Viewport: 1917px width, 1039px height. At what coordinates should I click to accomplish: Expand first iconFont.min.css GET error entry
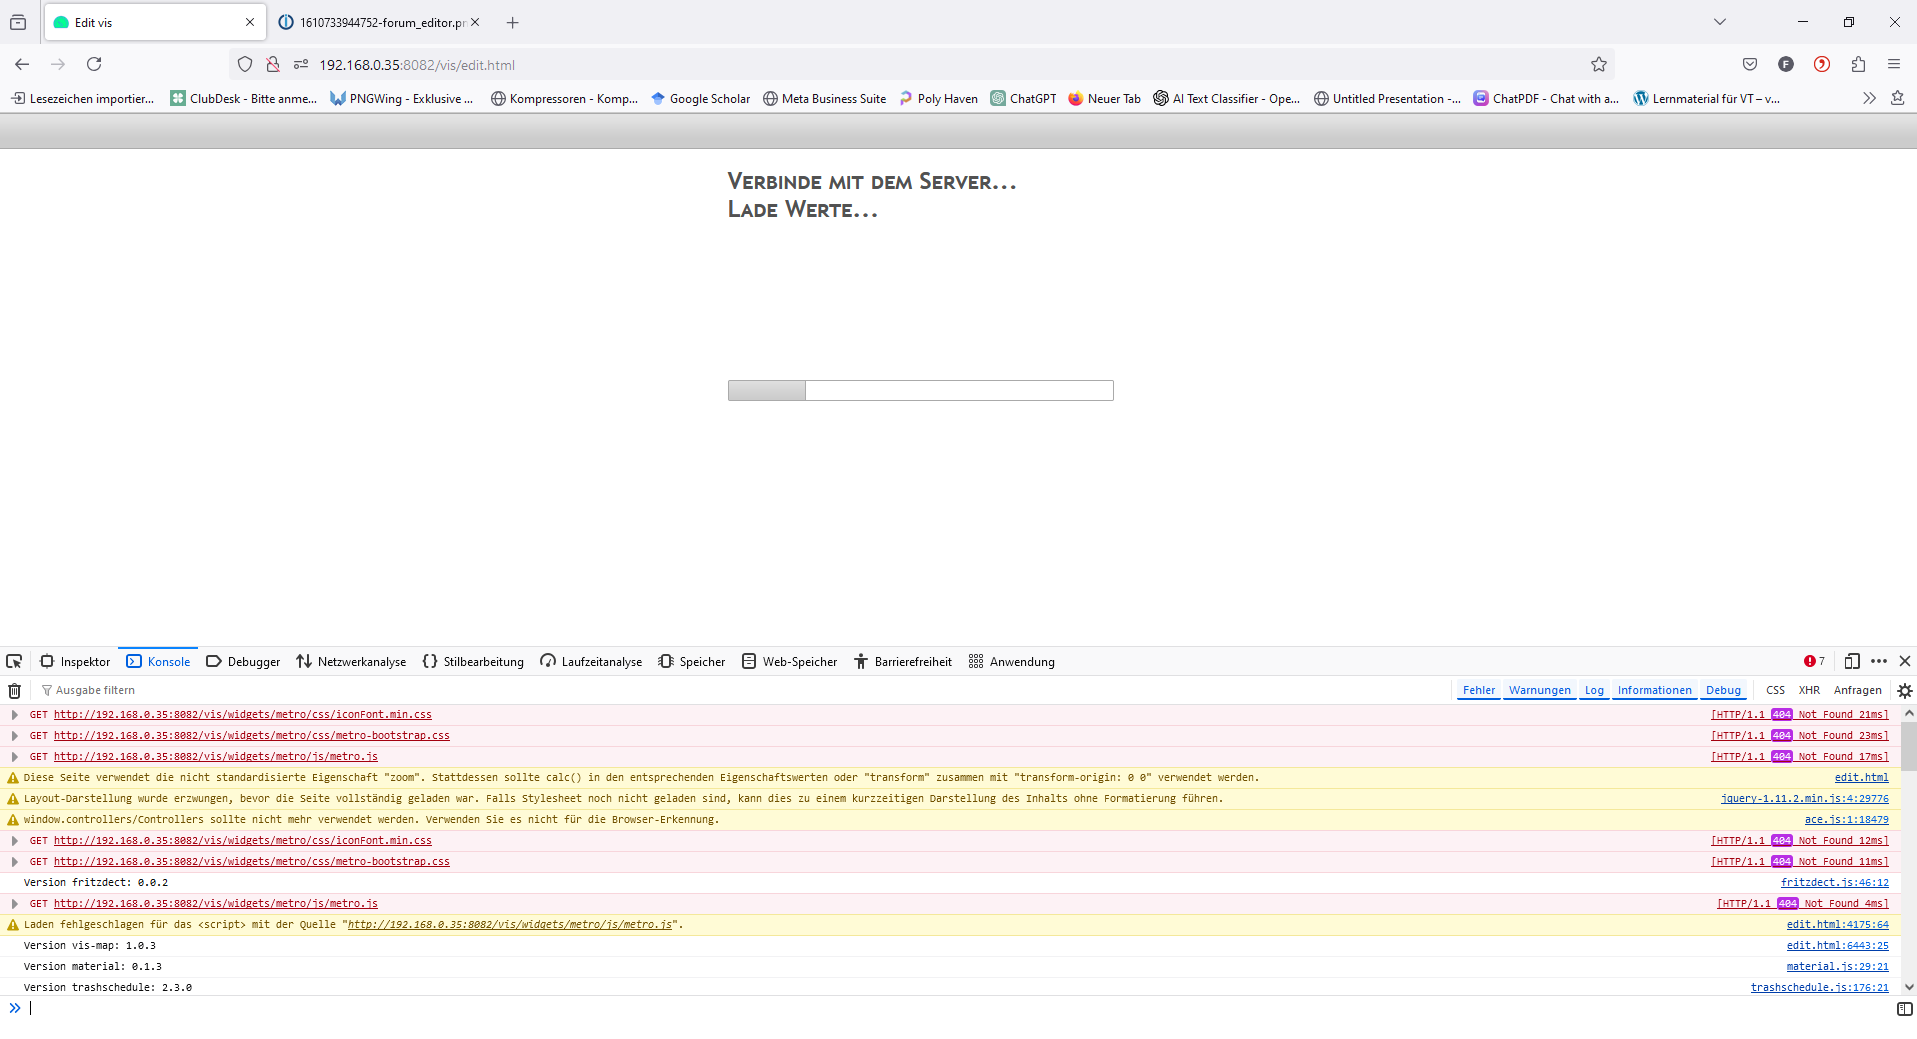(15, 715)
